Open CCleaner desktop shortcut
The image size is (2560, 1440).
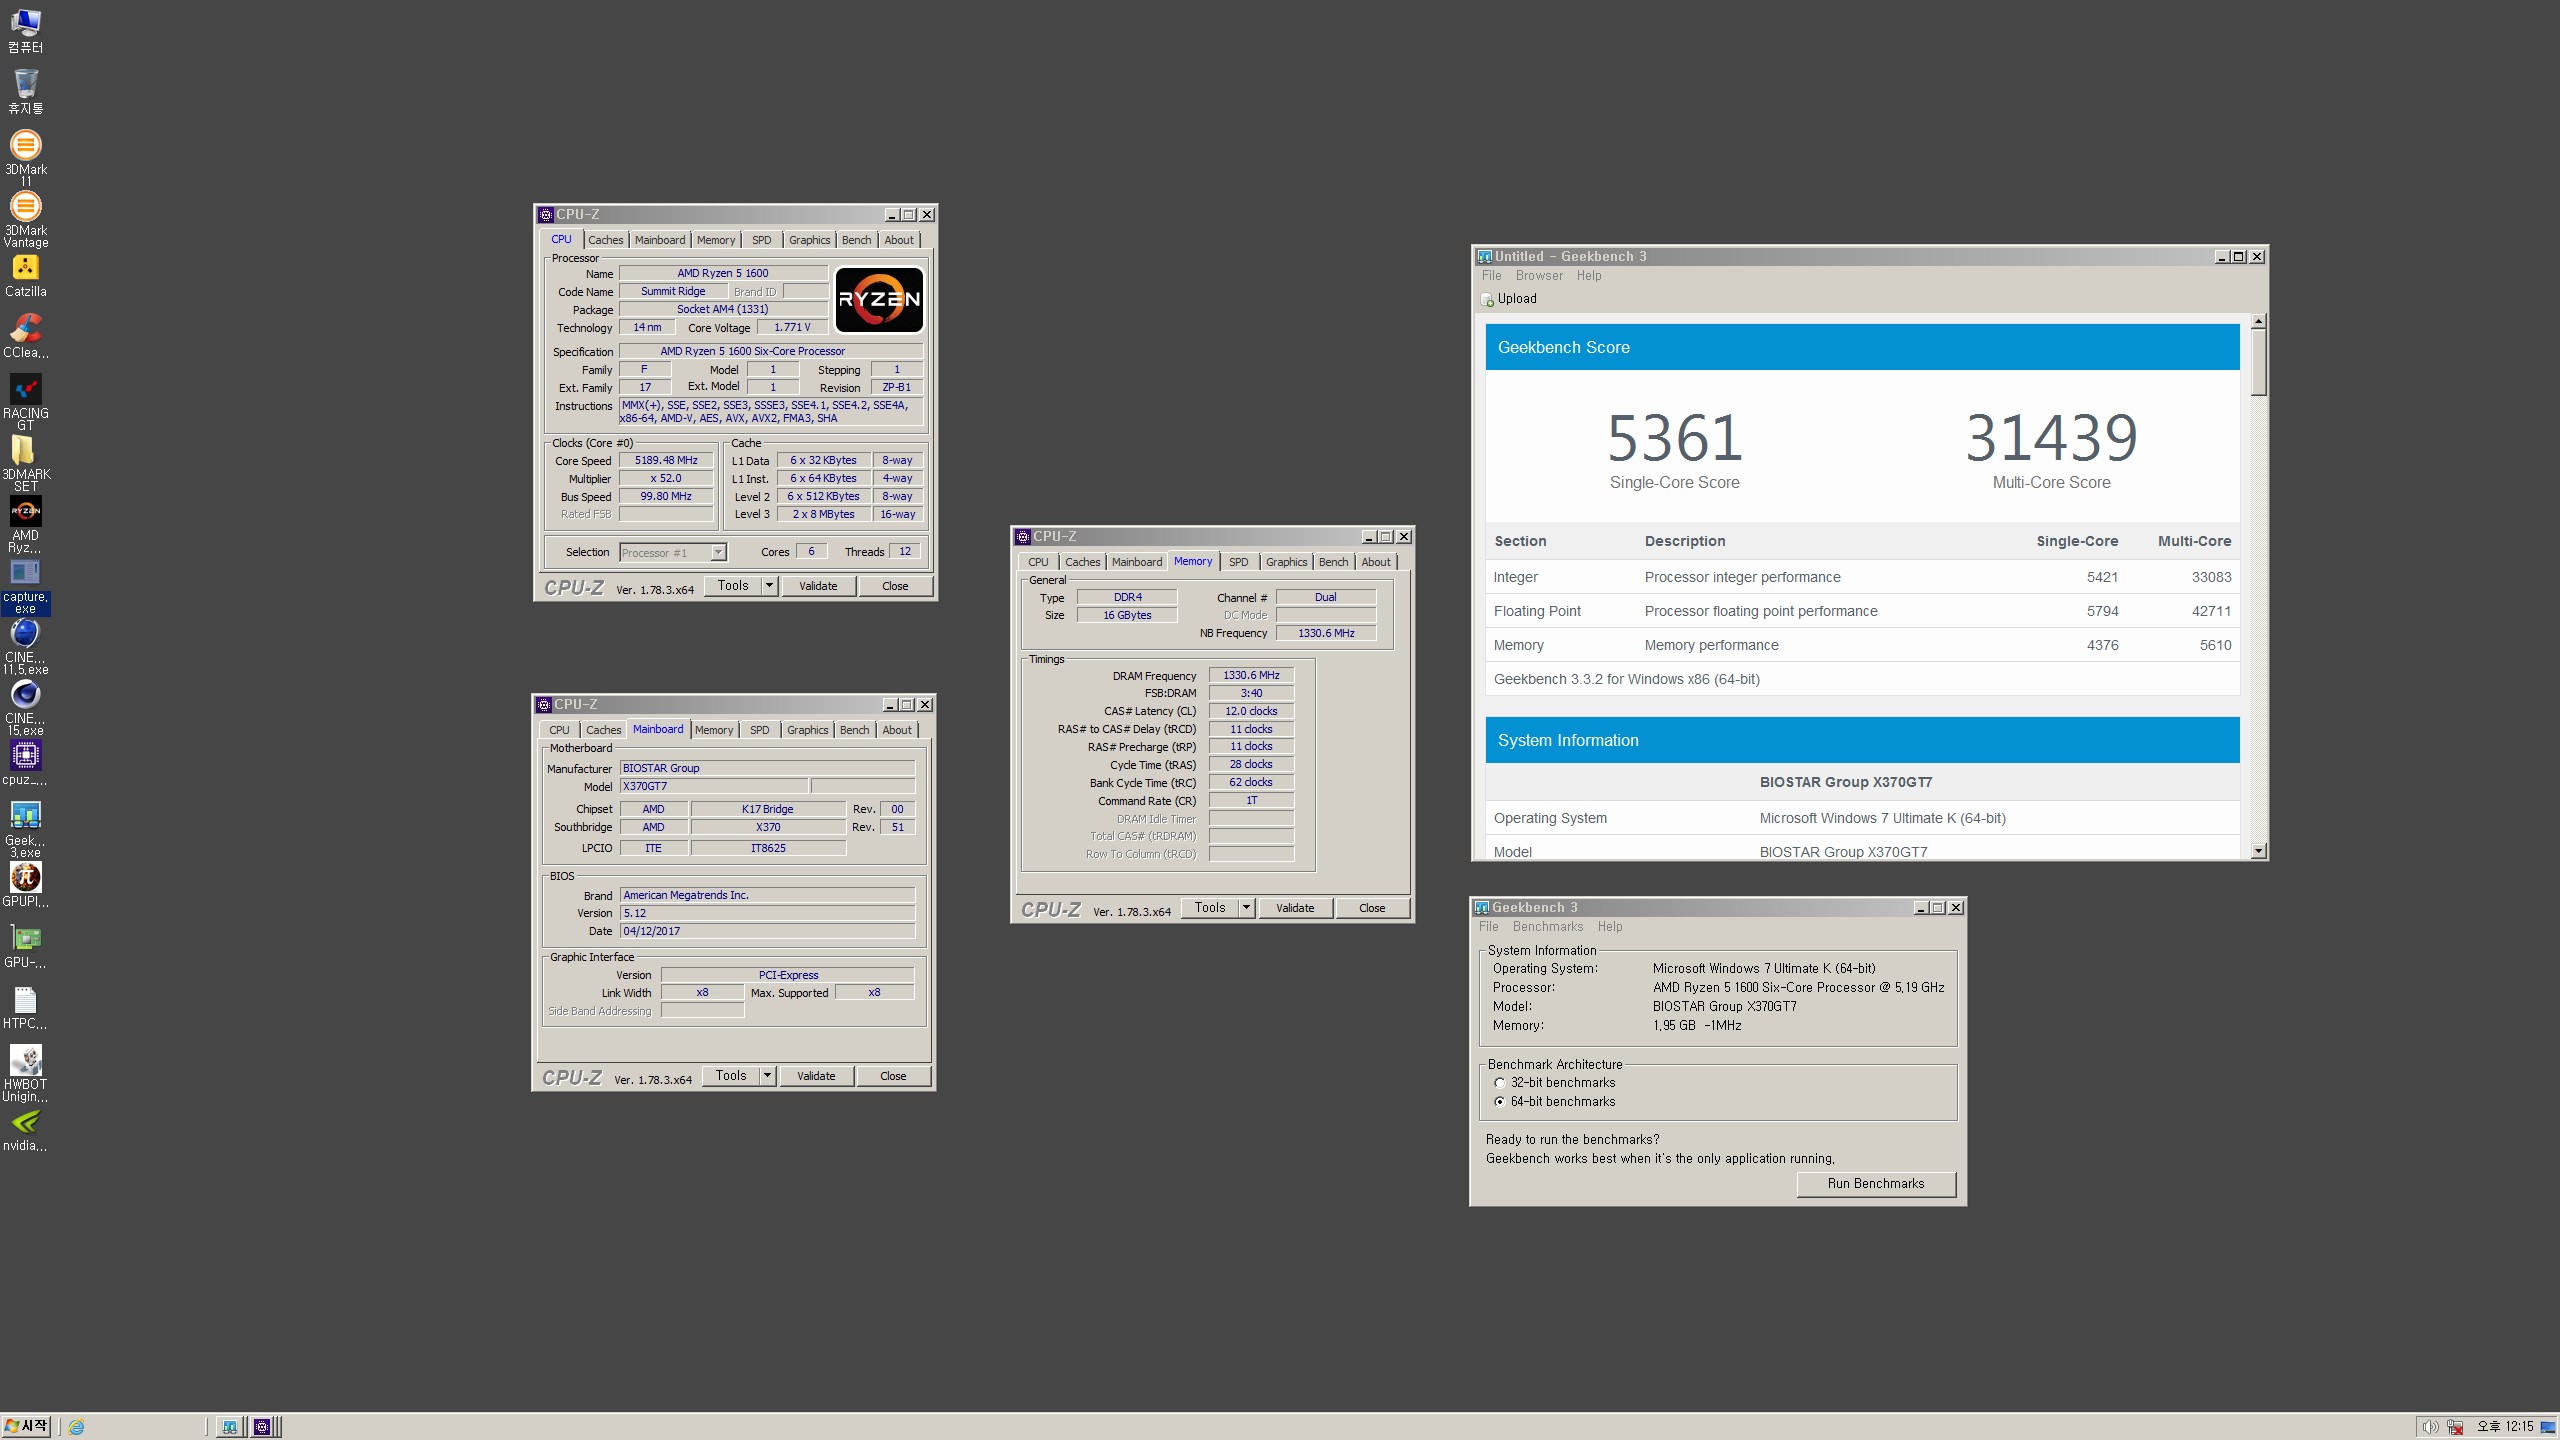coord(25,337)
